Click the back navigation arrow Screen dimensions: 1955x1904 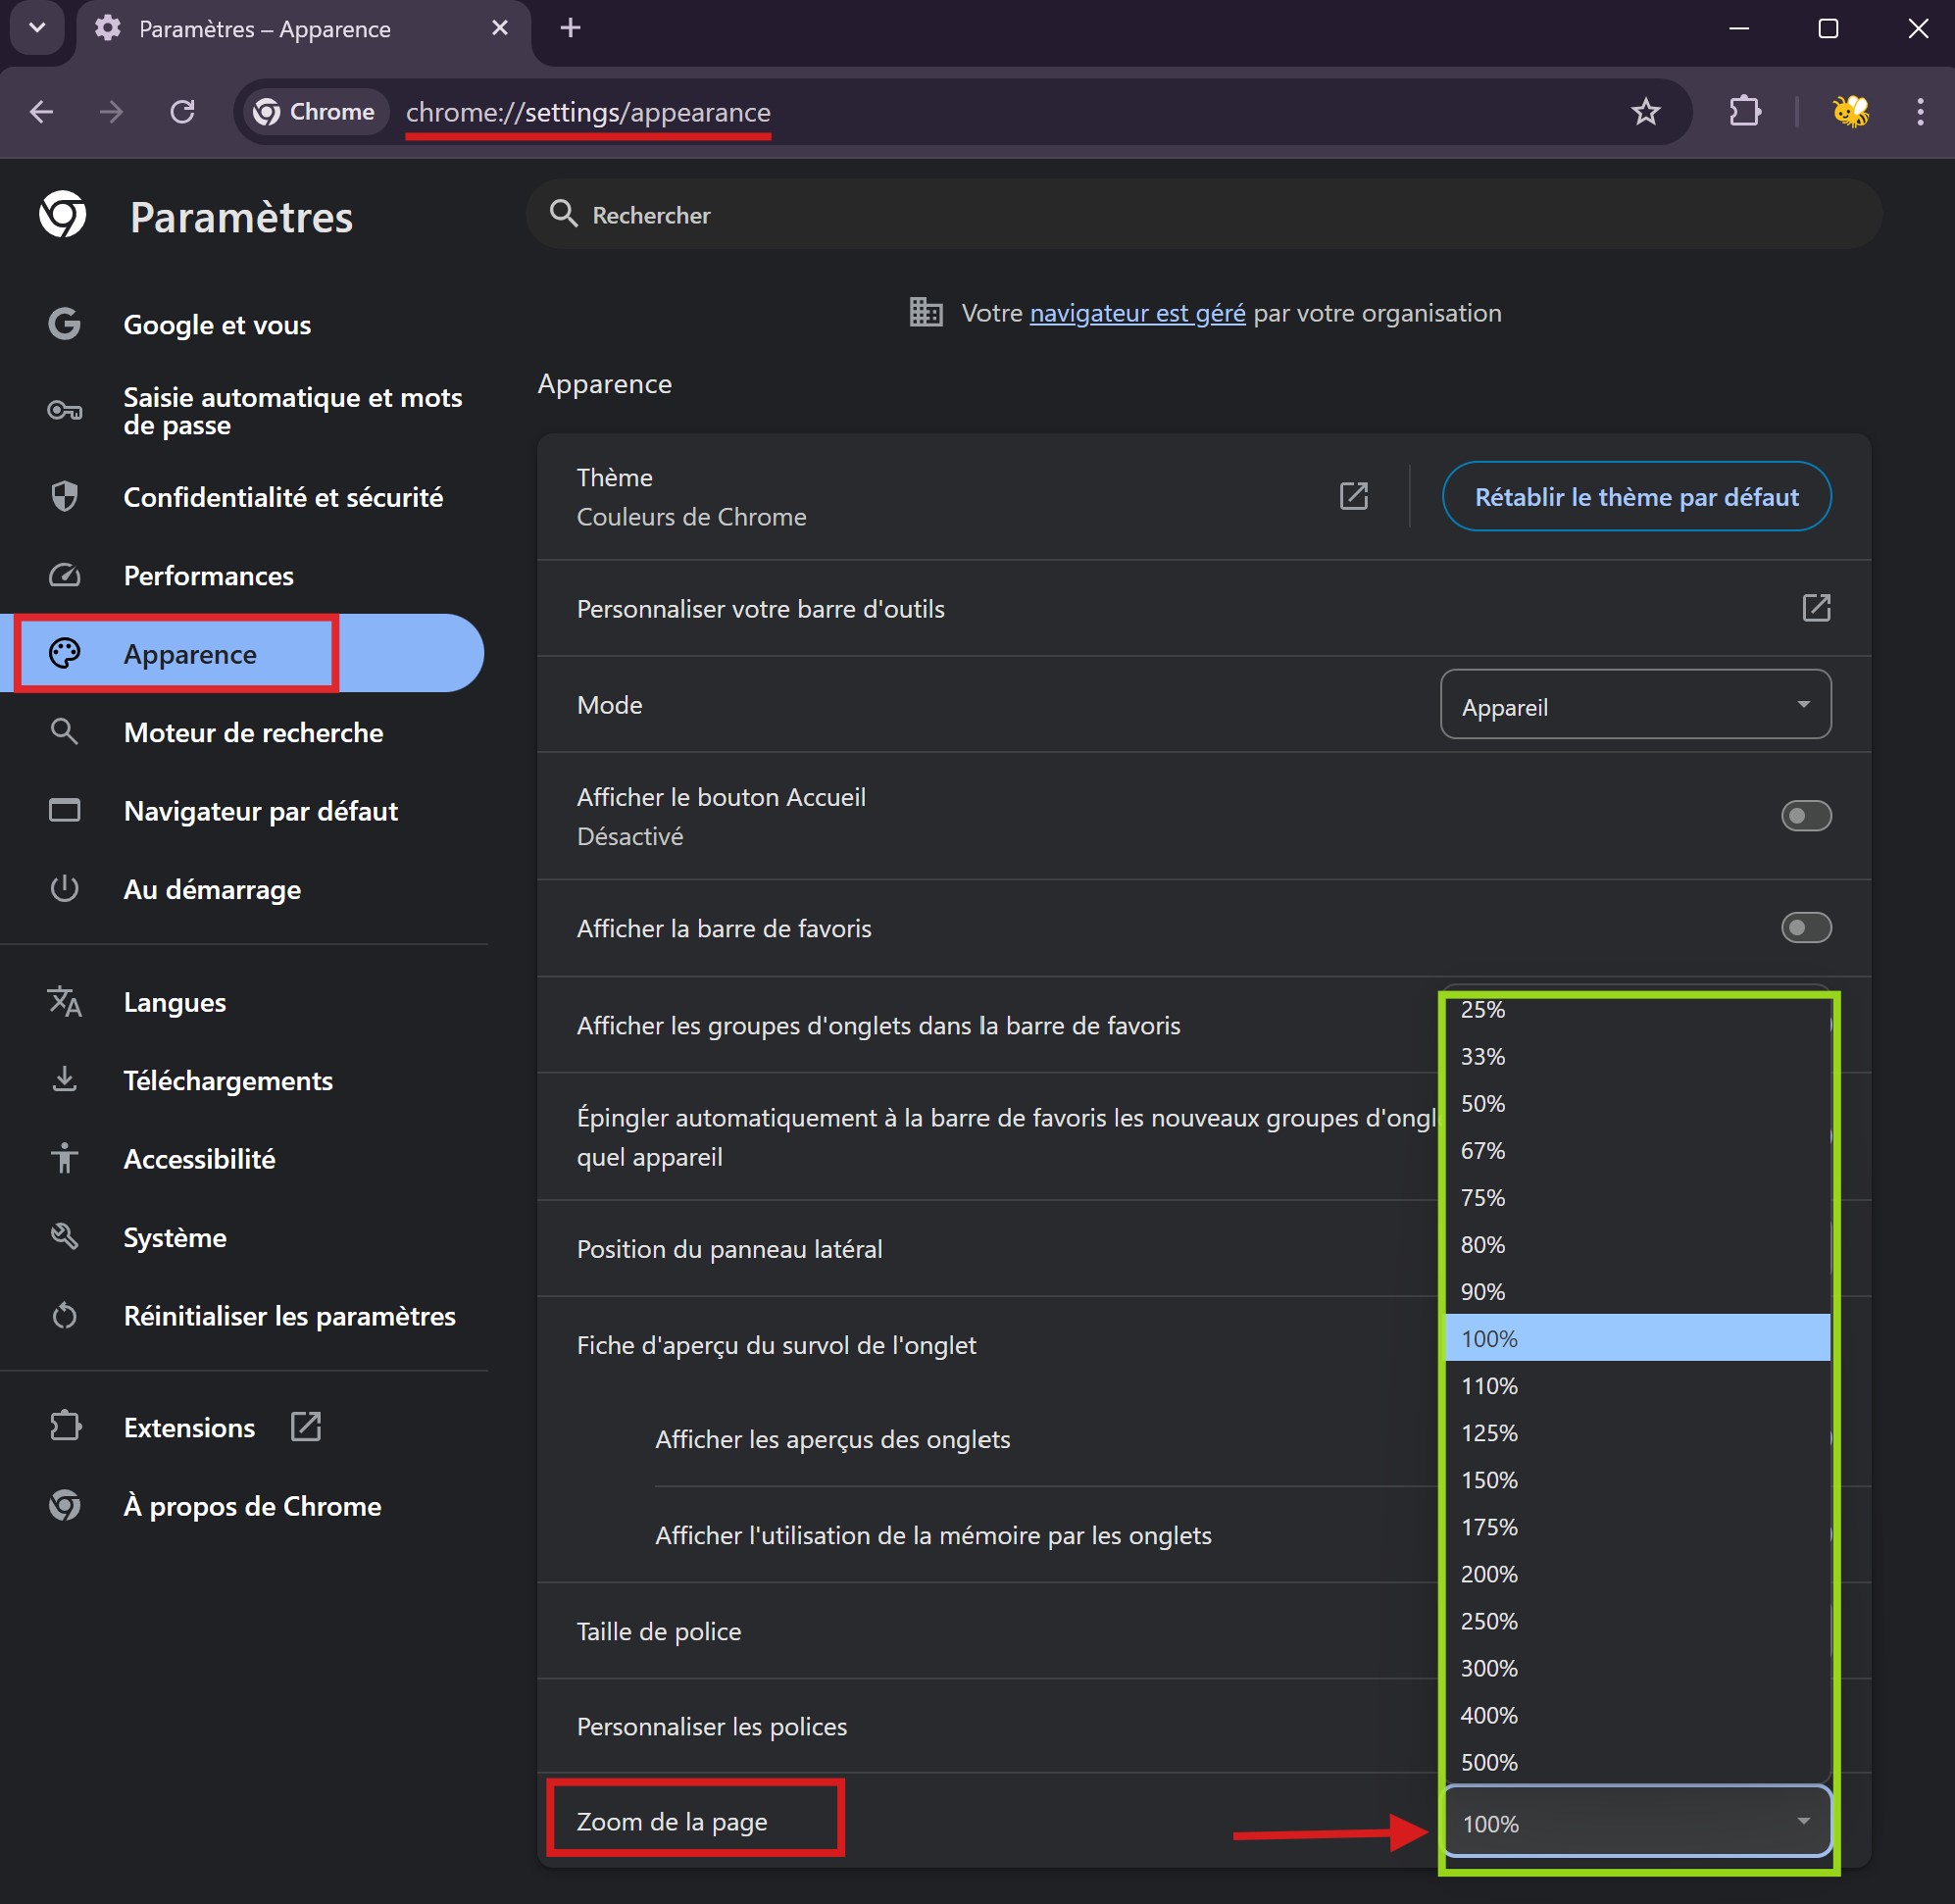point(42,112)
